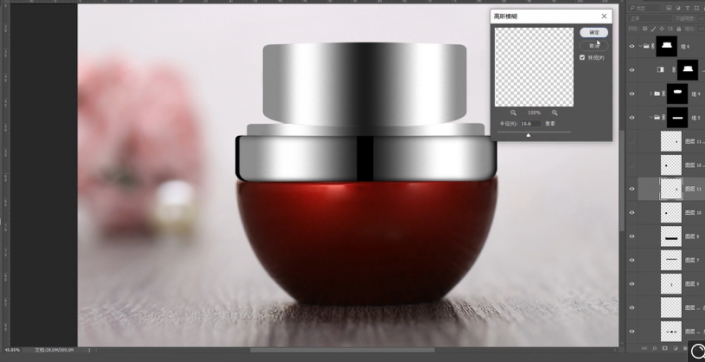Hide the selected 图层 11 layer
Image resolution: width=705 pixels, height=362 pixels.
point(632,189)
